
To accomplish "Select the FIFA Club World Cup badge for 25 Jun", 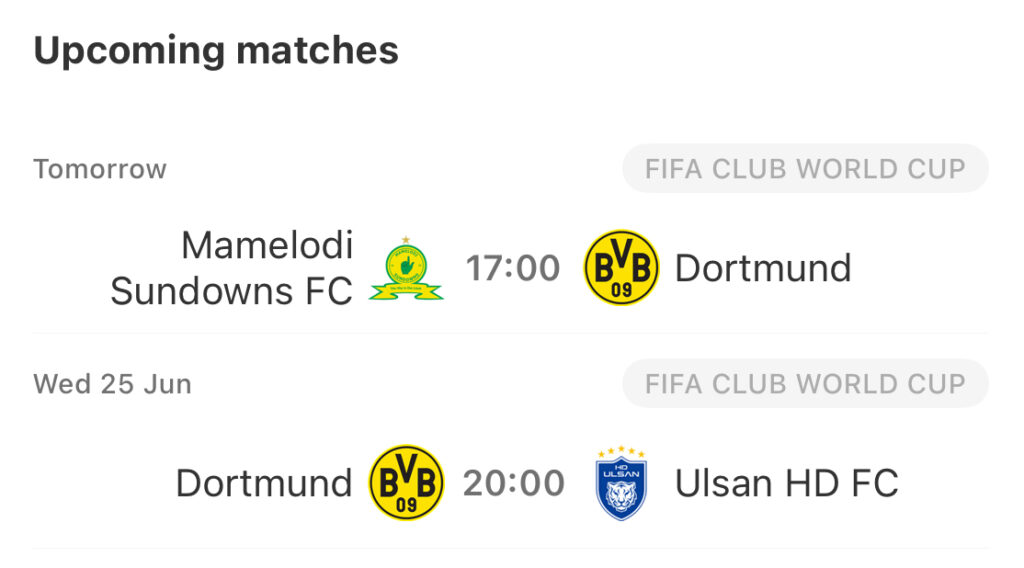I will coord(805,384).
